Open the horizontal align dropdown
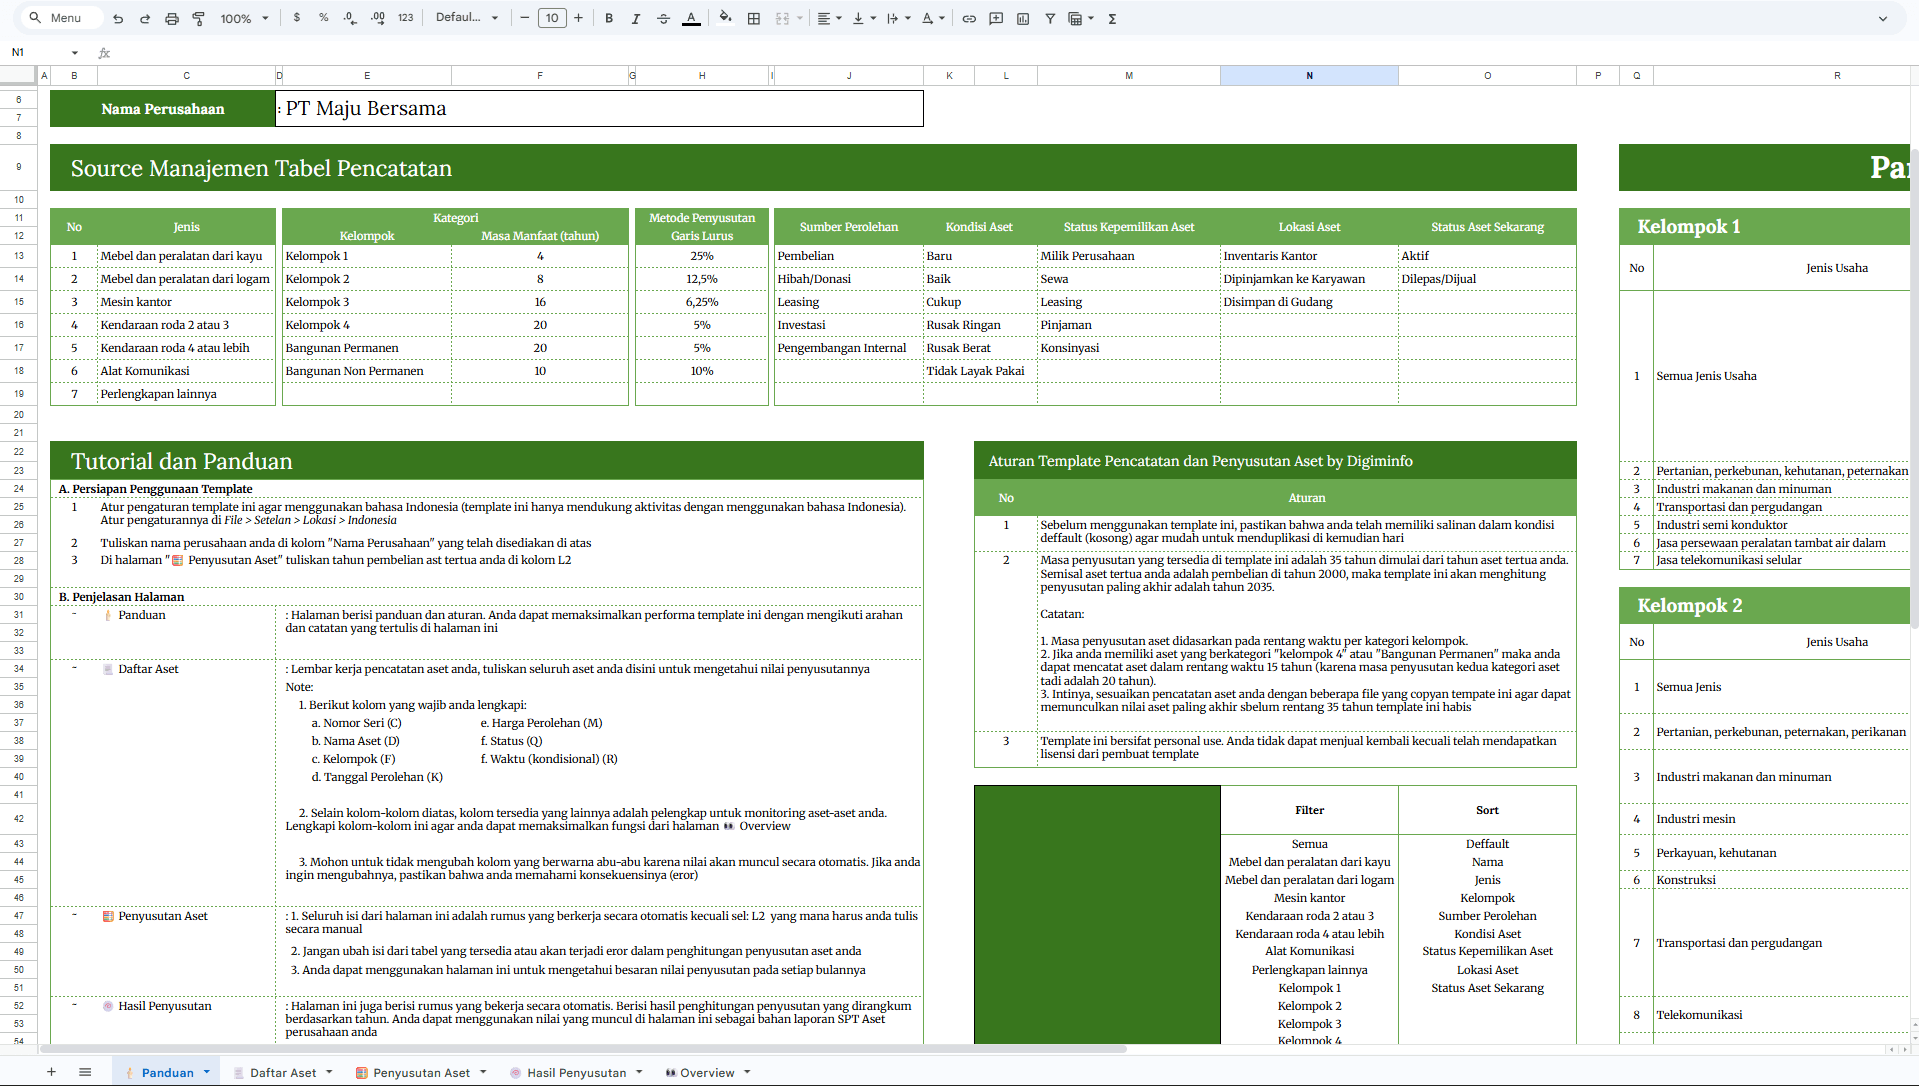This screenshot has width=1919, height=1086. click(829, 18)
